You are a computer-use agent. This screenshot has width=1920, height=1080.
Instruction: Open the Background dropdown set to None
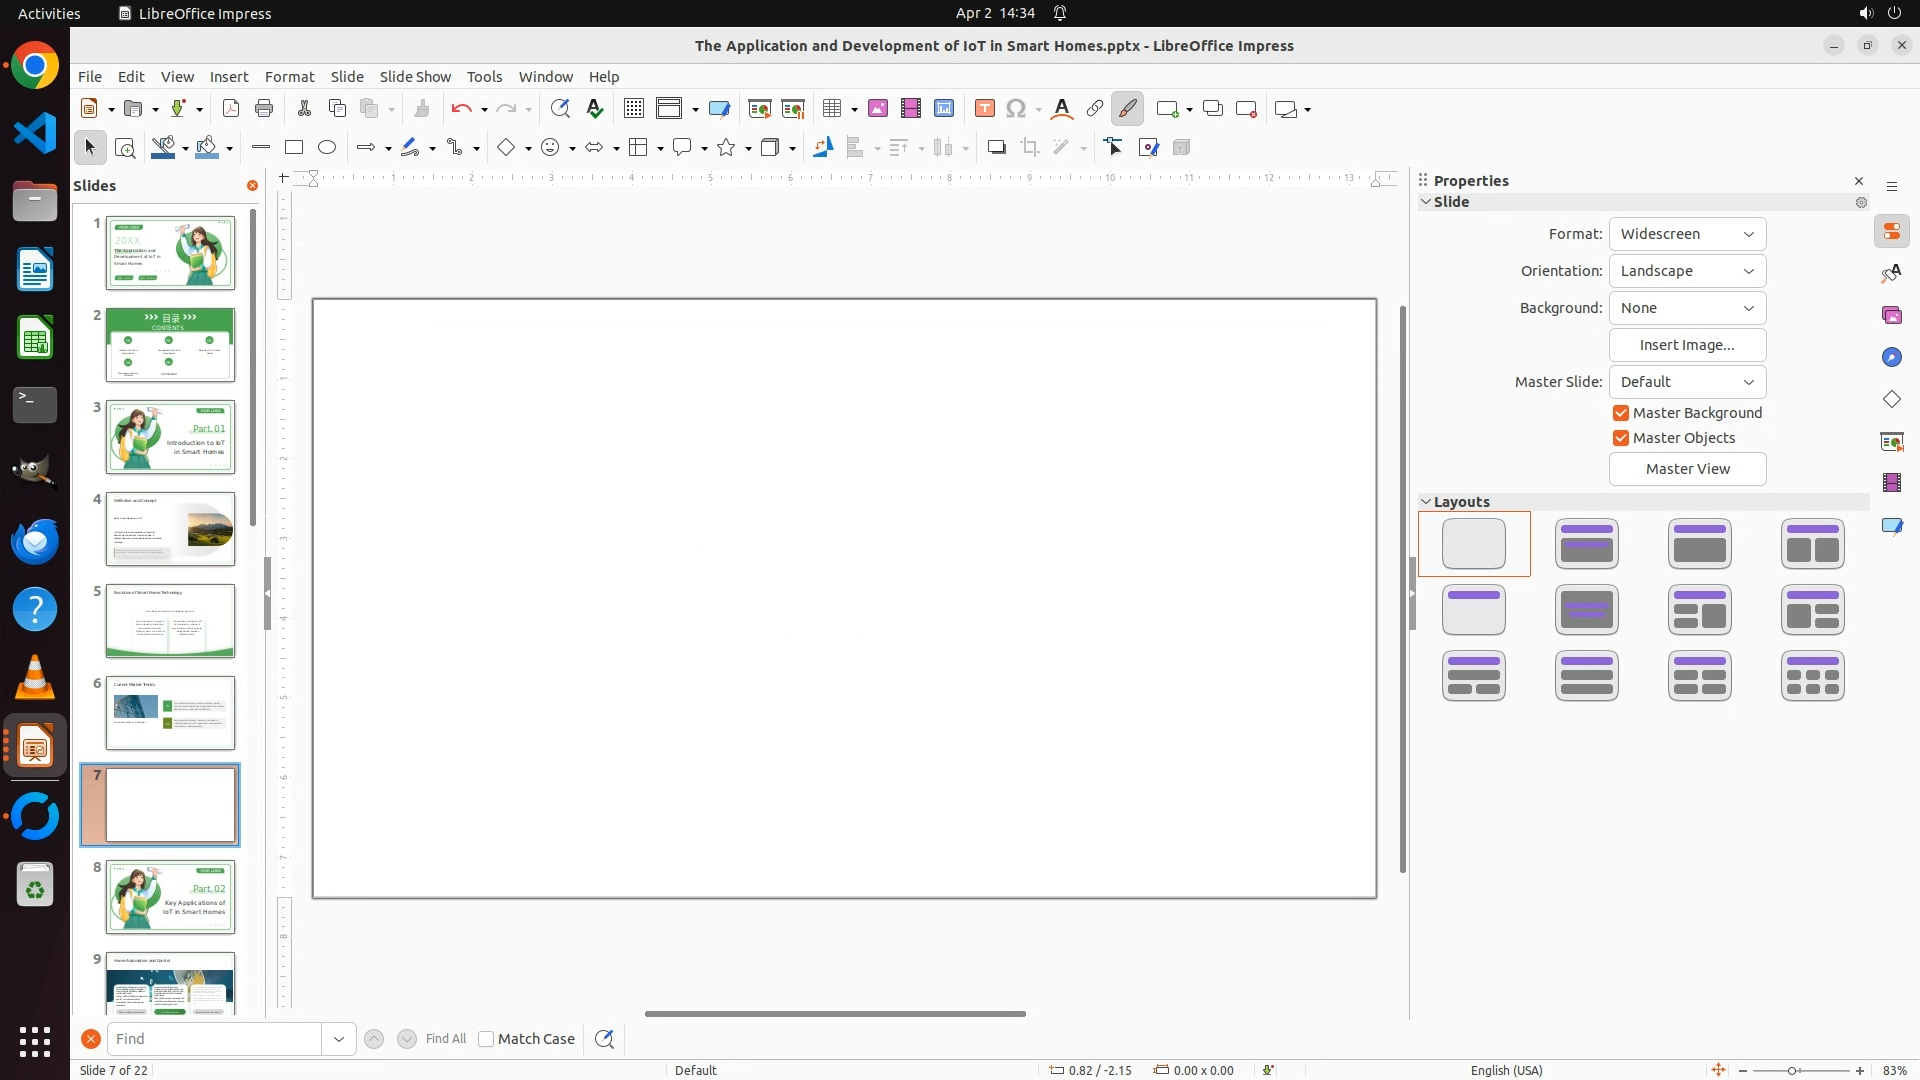point(1687,308)
